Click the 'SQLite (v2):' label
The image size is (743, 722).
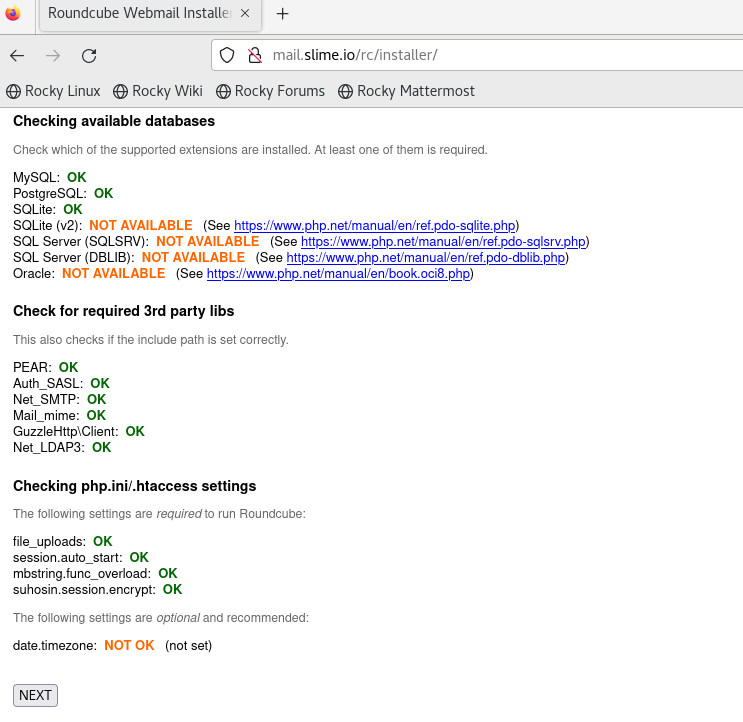[x=47, y=226]
